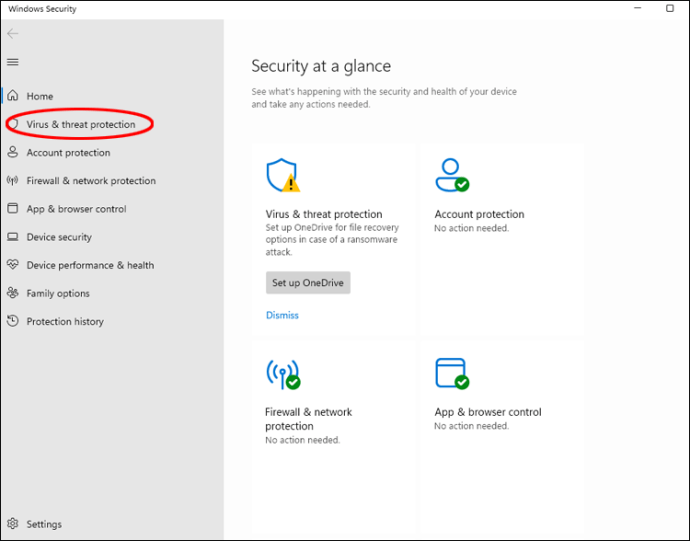
Task: Click the Device performance heart icon
Action: [x=13, y=265]
